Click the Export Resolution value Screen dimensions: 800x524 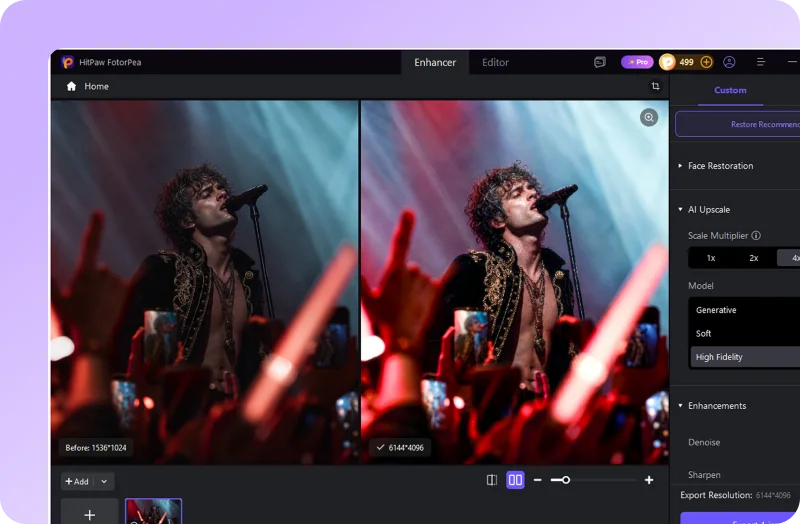click(773, 495)
